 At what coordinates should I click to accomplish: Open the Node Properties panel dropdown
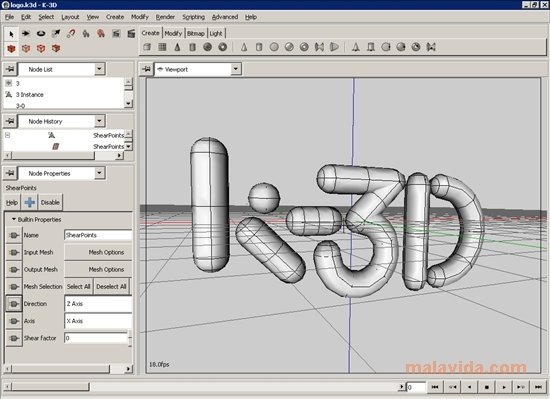(99, 173)
